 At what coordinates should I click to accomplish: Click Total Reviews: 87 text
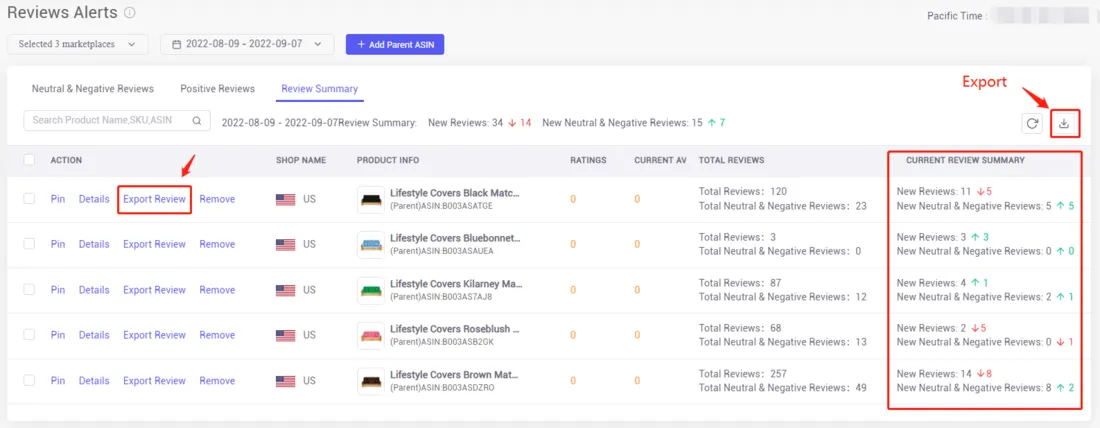coord(740,283)
